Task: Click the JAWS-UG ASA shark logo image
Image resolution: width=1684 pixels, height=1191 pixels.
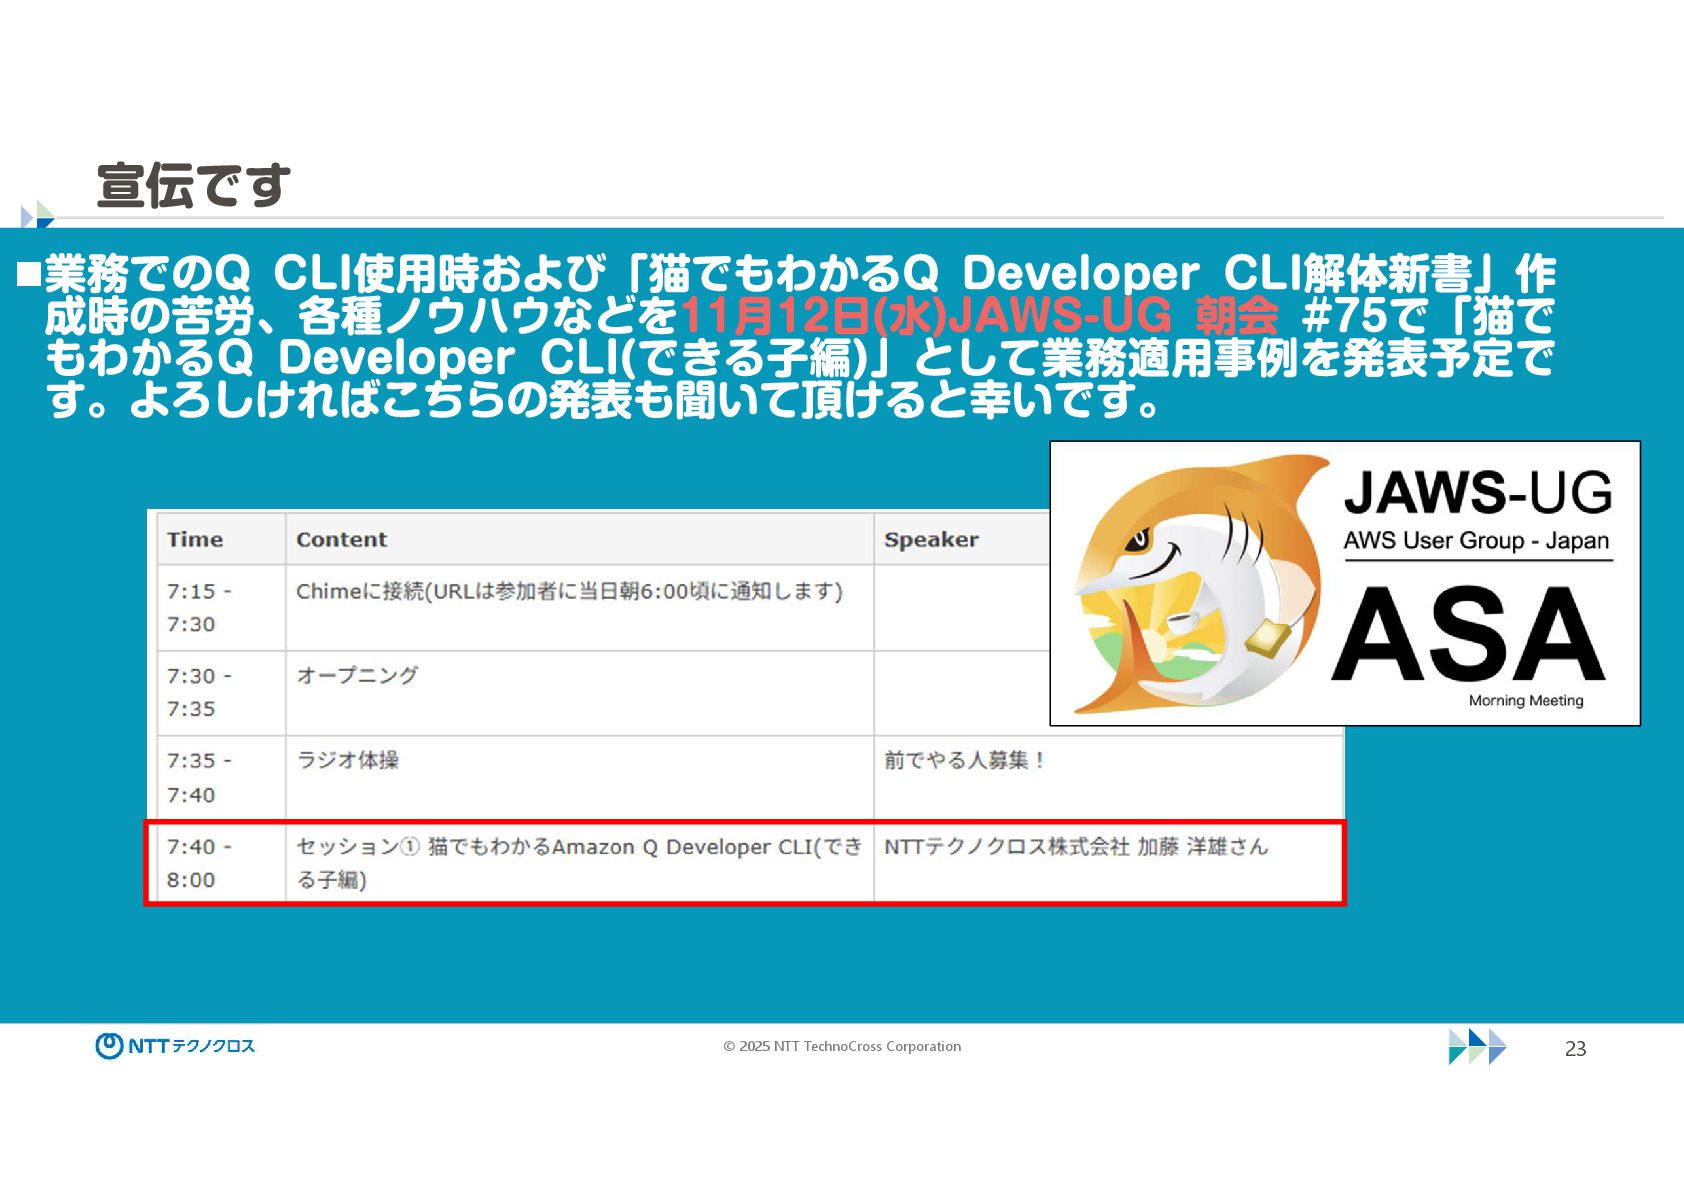Action: point(1344,583)
